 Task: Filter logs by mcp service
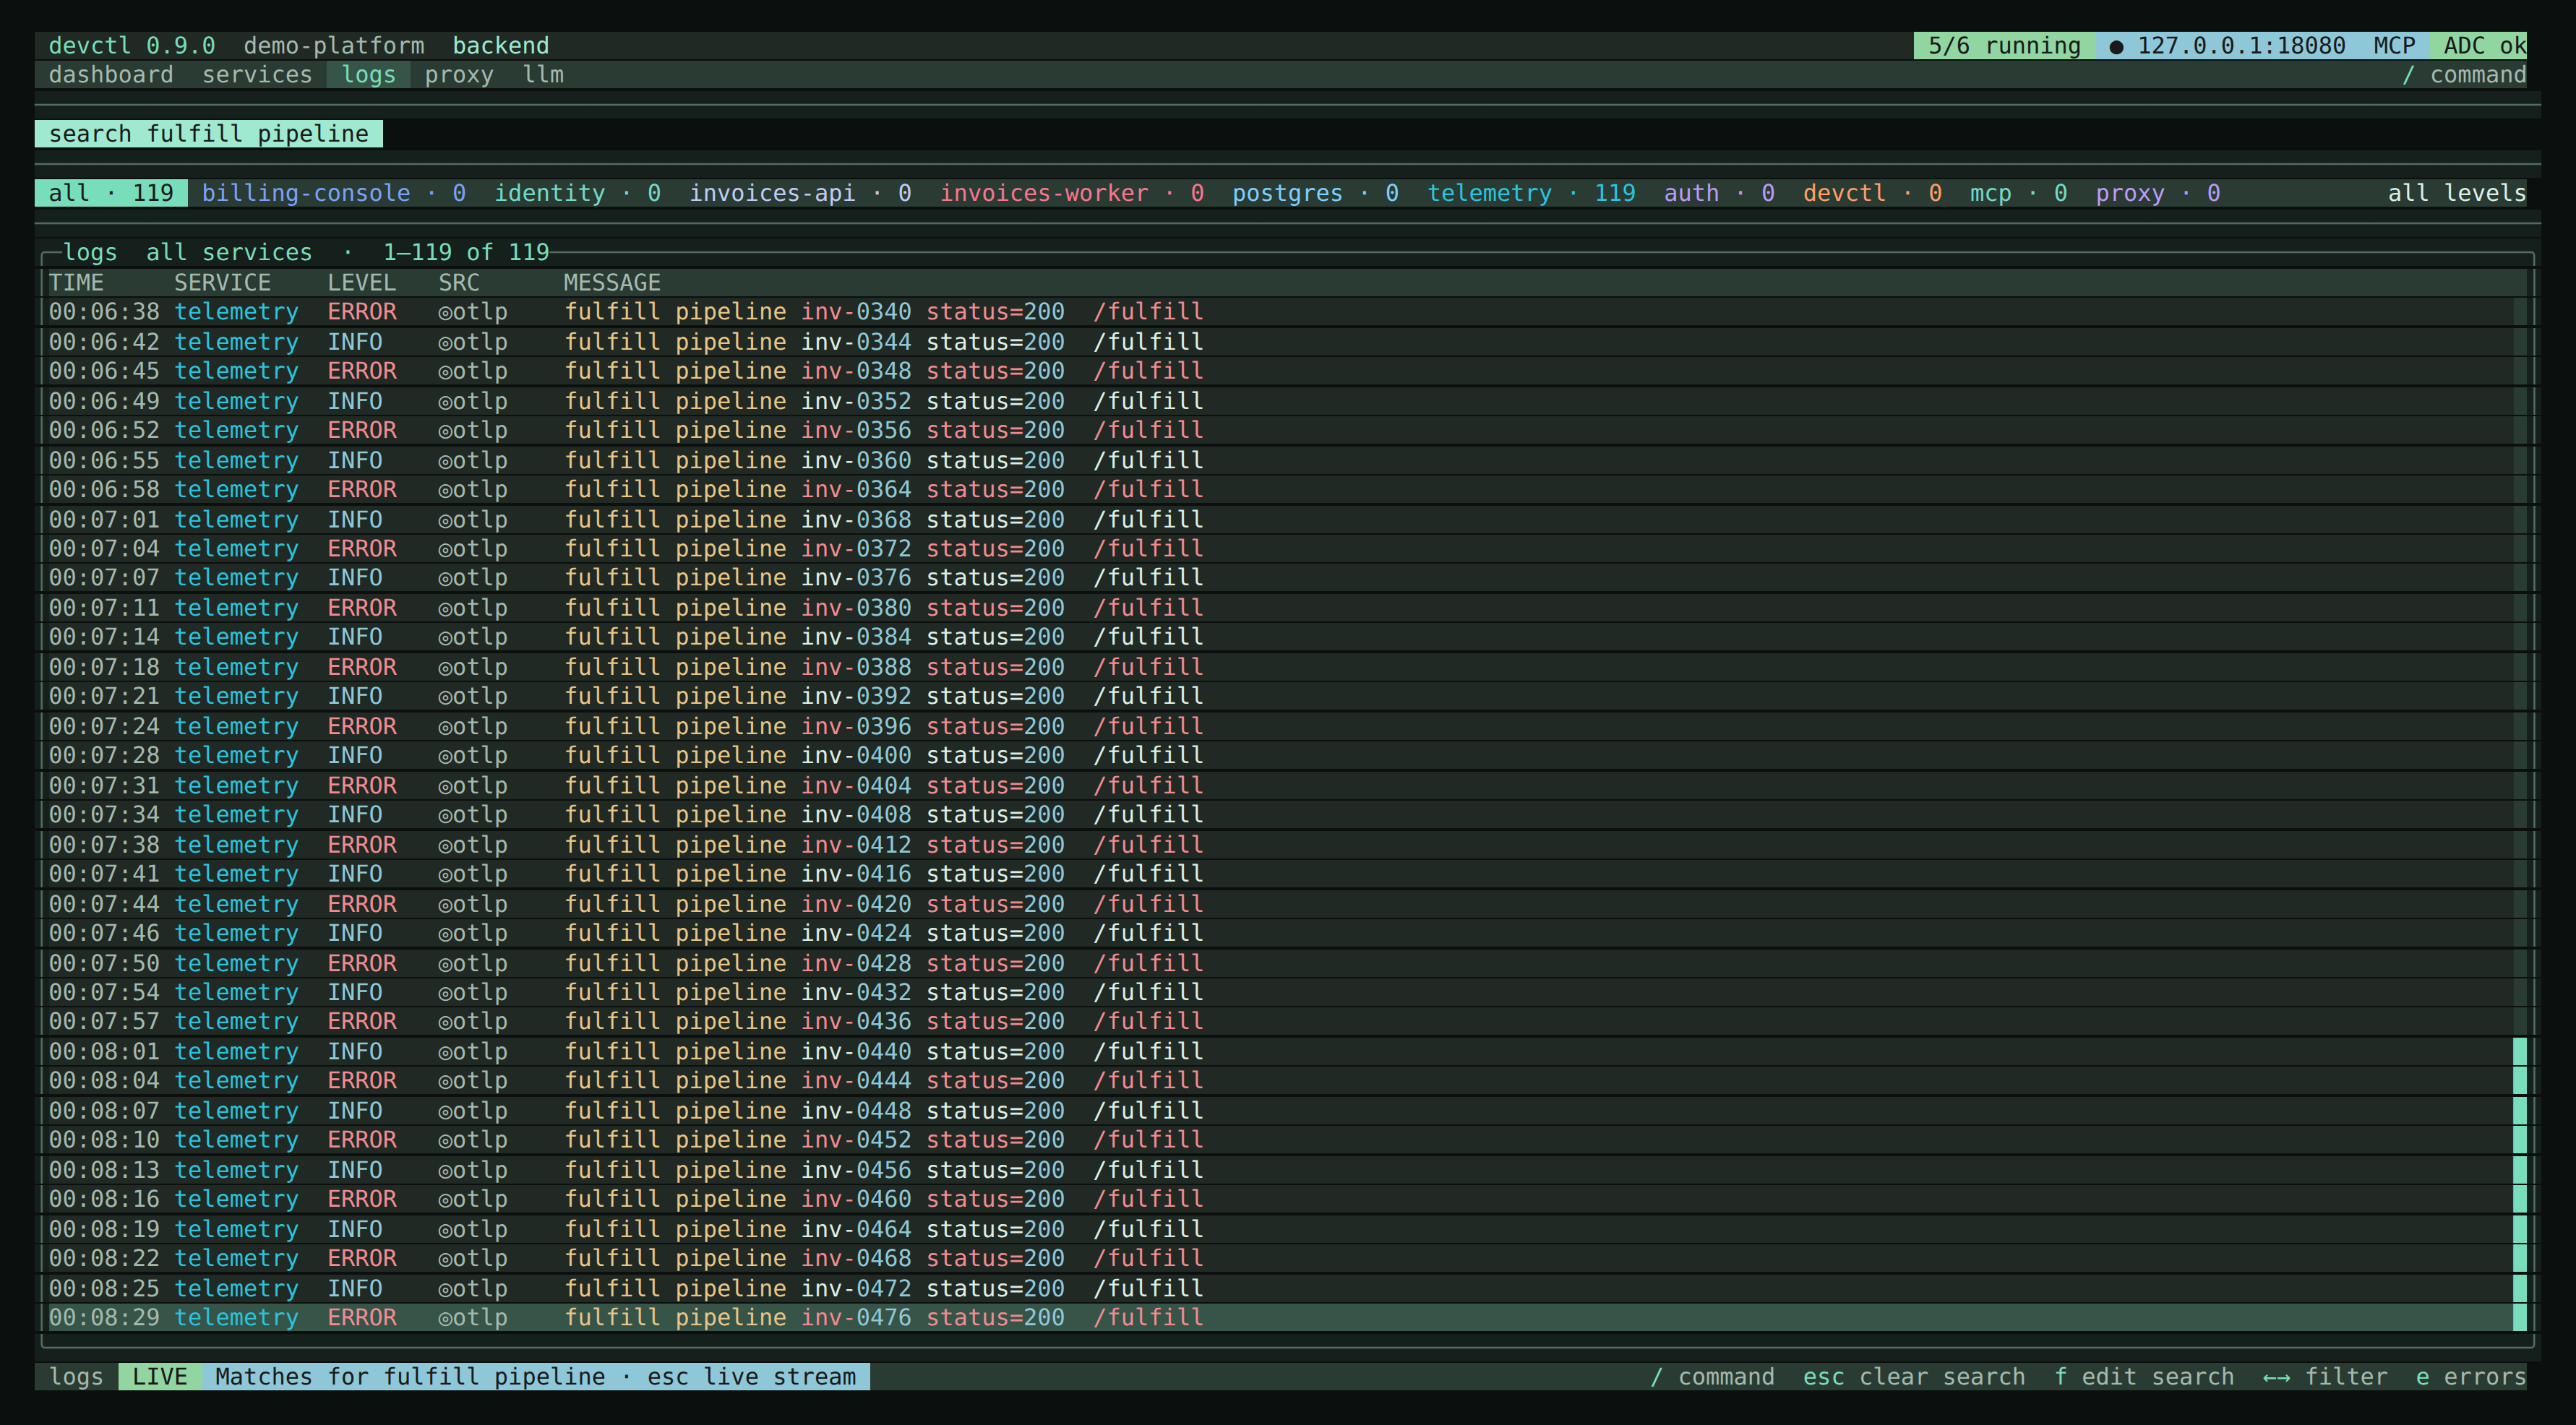[x=2018, y=193]
